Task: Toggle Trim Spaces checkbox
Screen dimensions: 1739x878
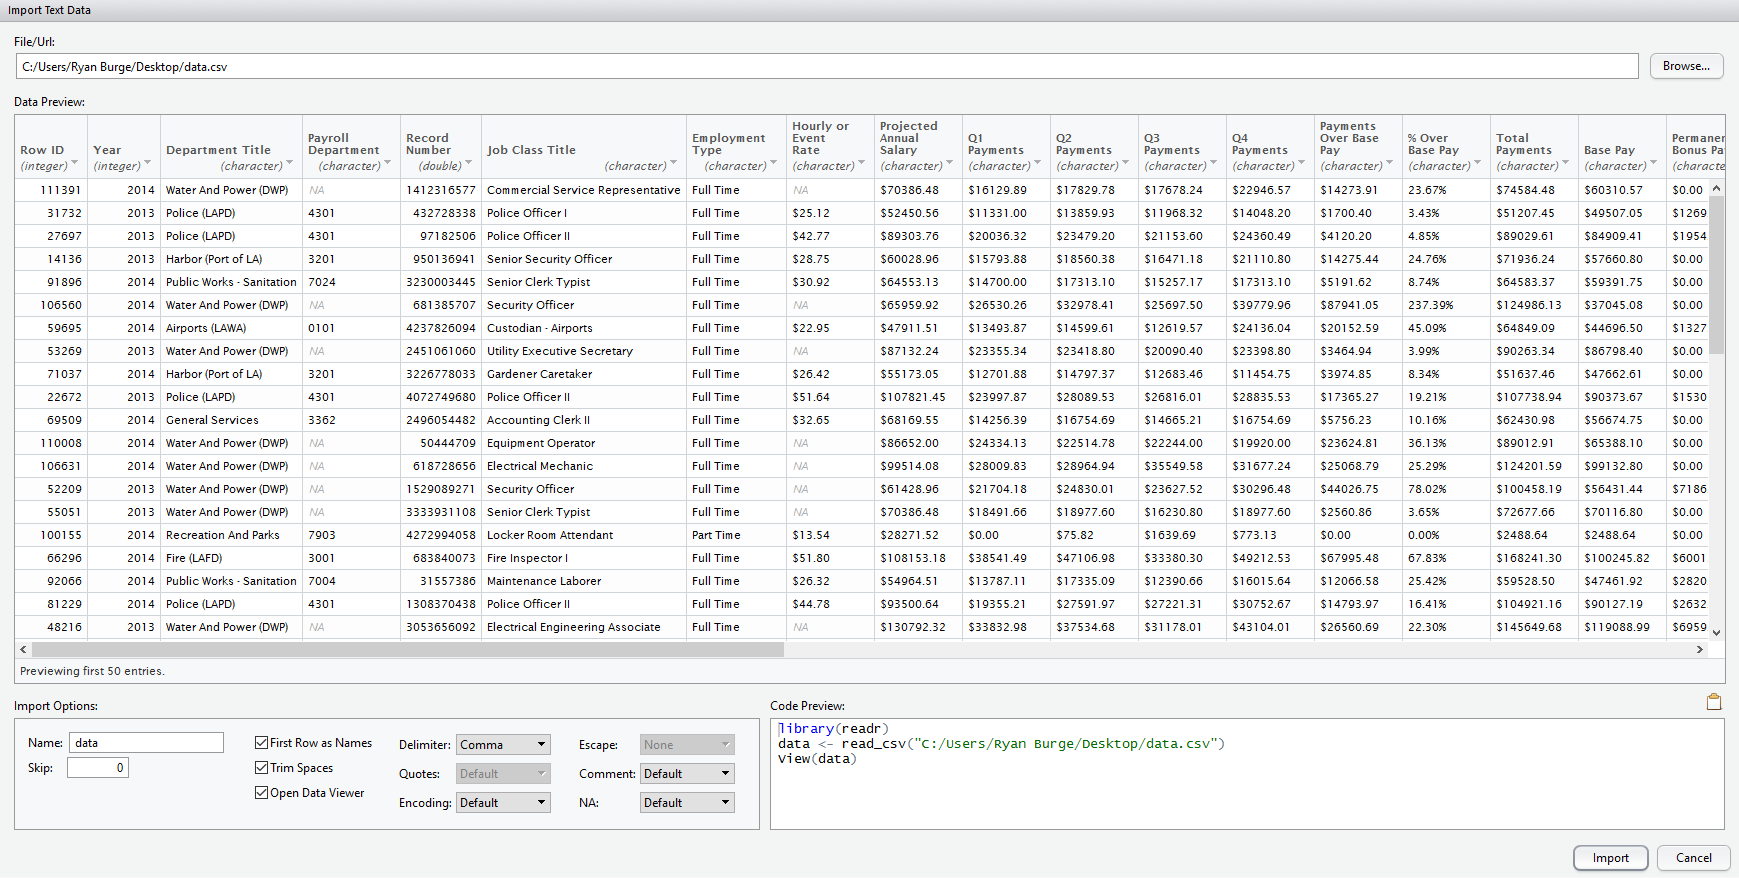Action: click(261, 768)
